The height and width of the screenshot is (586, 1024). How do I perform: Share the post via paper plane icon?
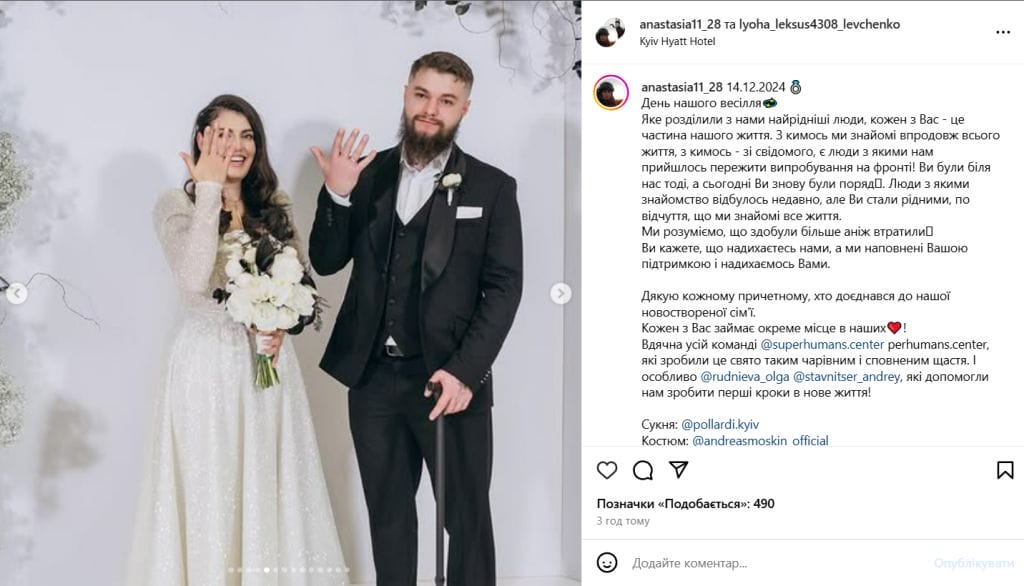coord(679,469)
